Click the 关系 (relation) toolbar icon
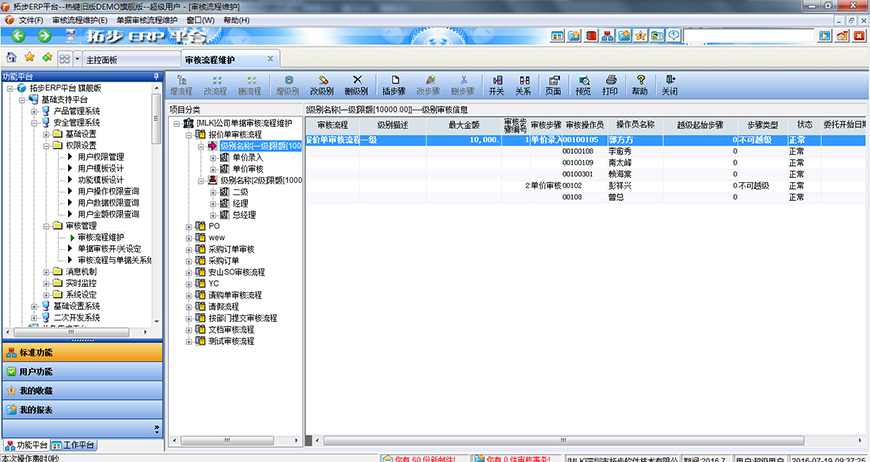This screenshot has width=870, height=462. tap(522, 84)
